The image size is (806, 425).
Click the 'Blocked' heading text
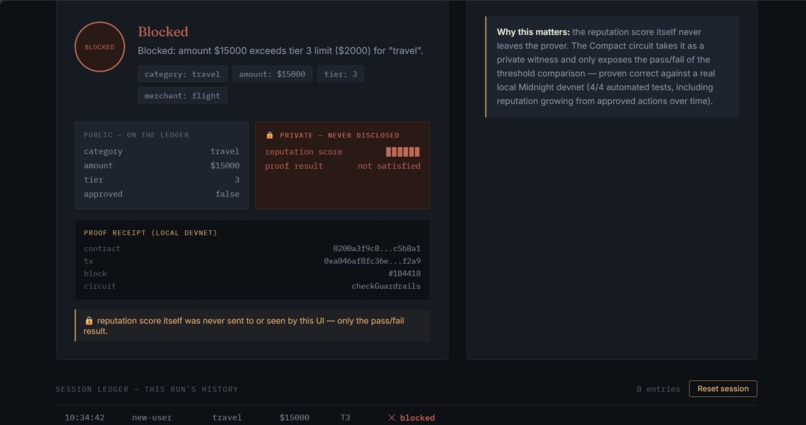[x=163, y=32]
